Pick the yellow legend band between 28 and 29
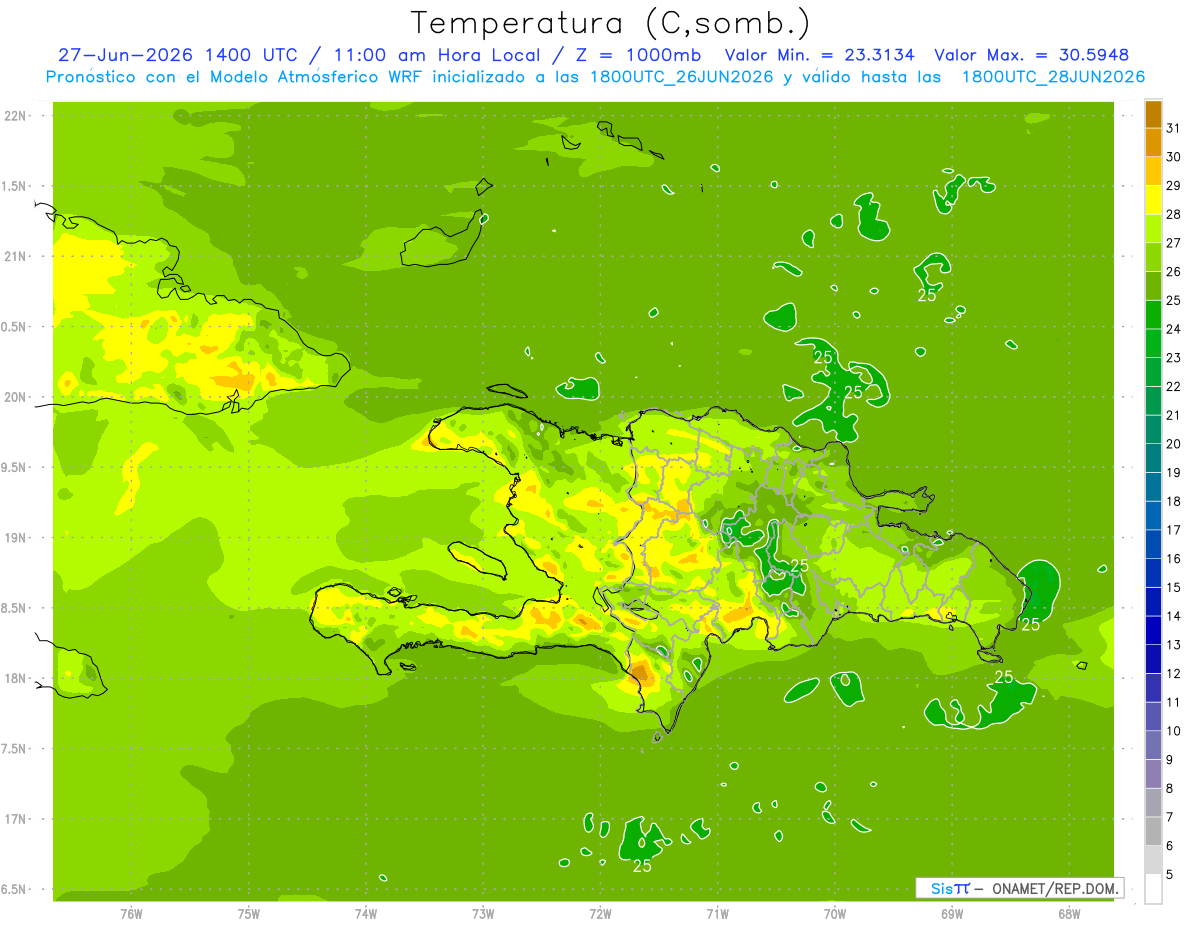The image size is (1200, 927). click(1153, 200)
